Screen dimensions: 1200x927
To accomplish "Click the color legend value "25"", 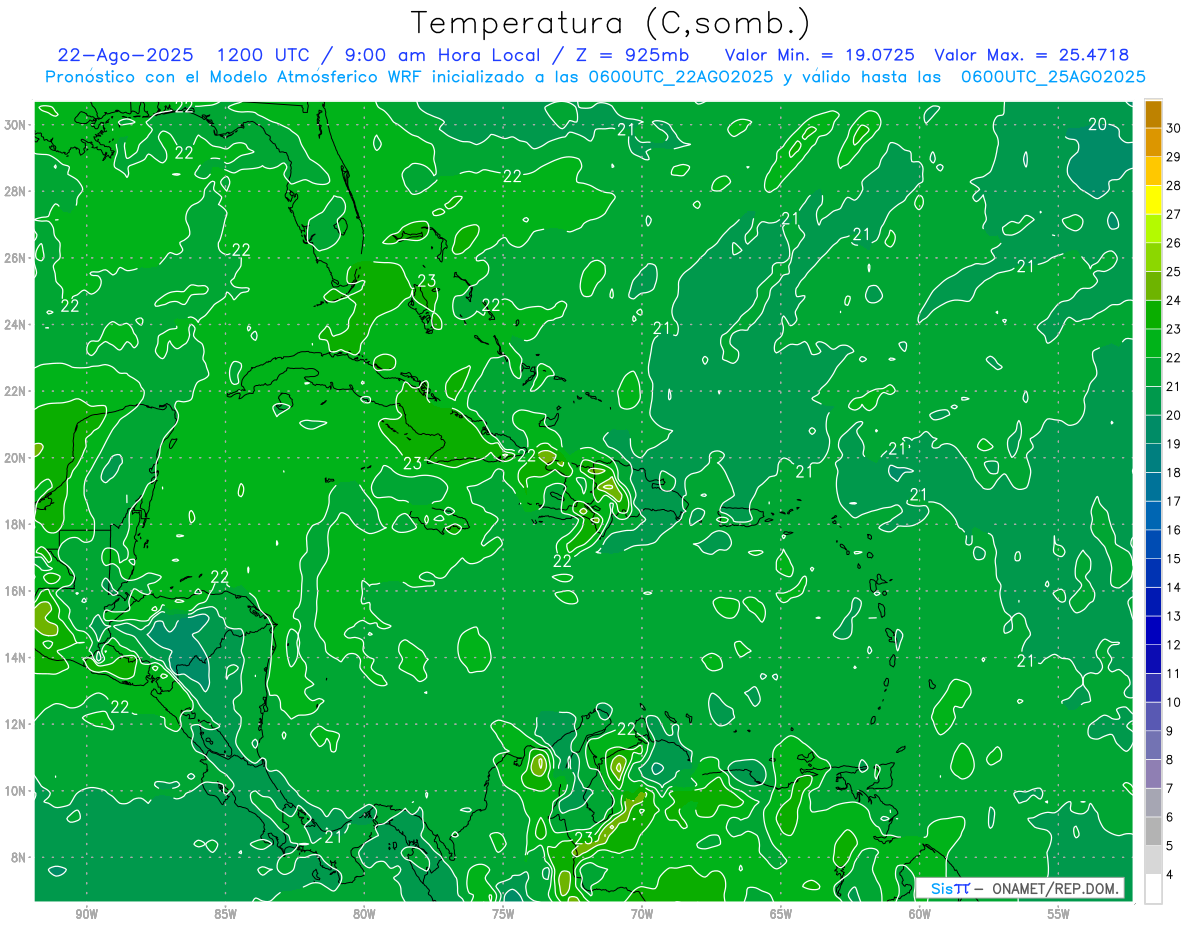I will tap(1174, 272).
